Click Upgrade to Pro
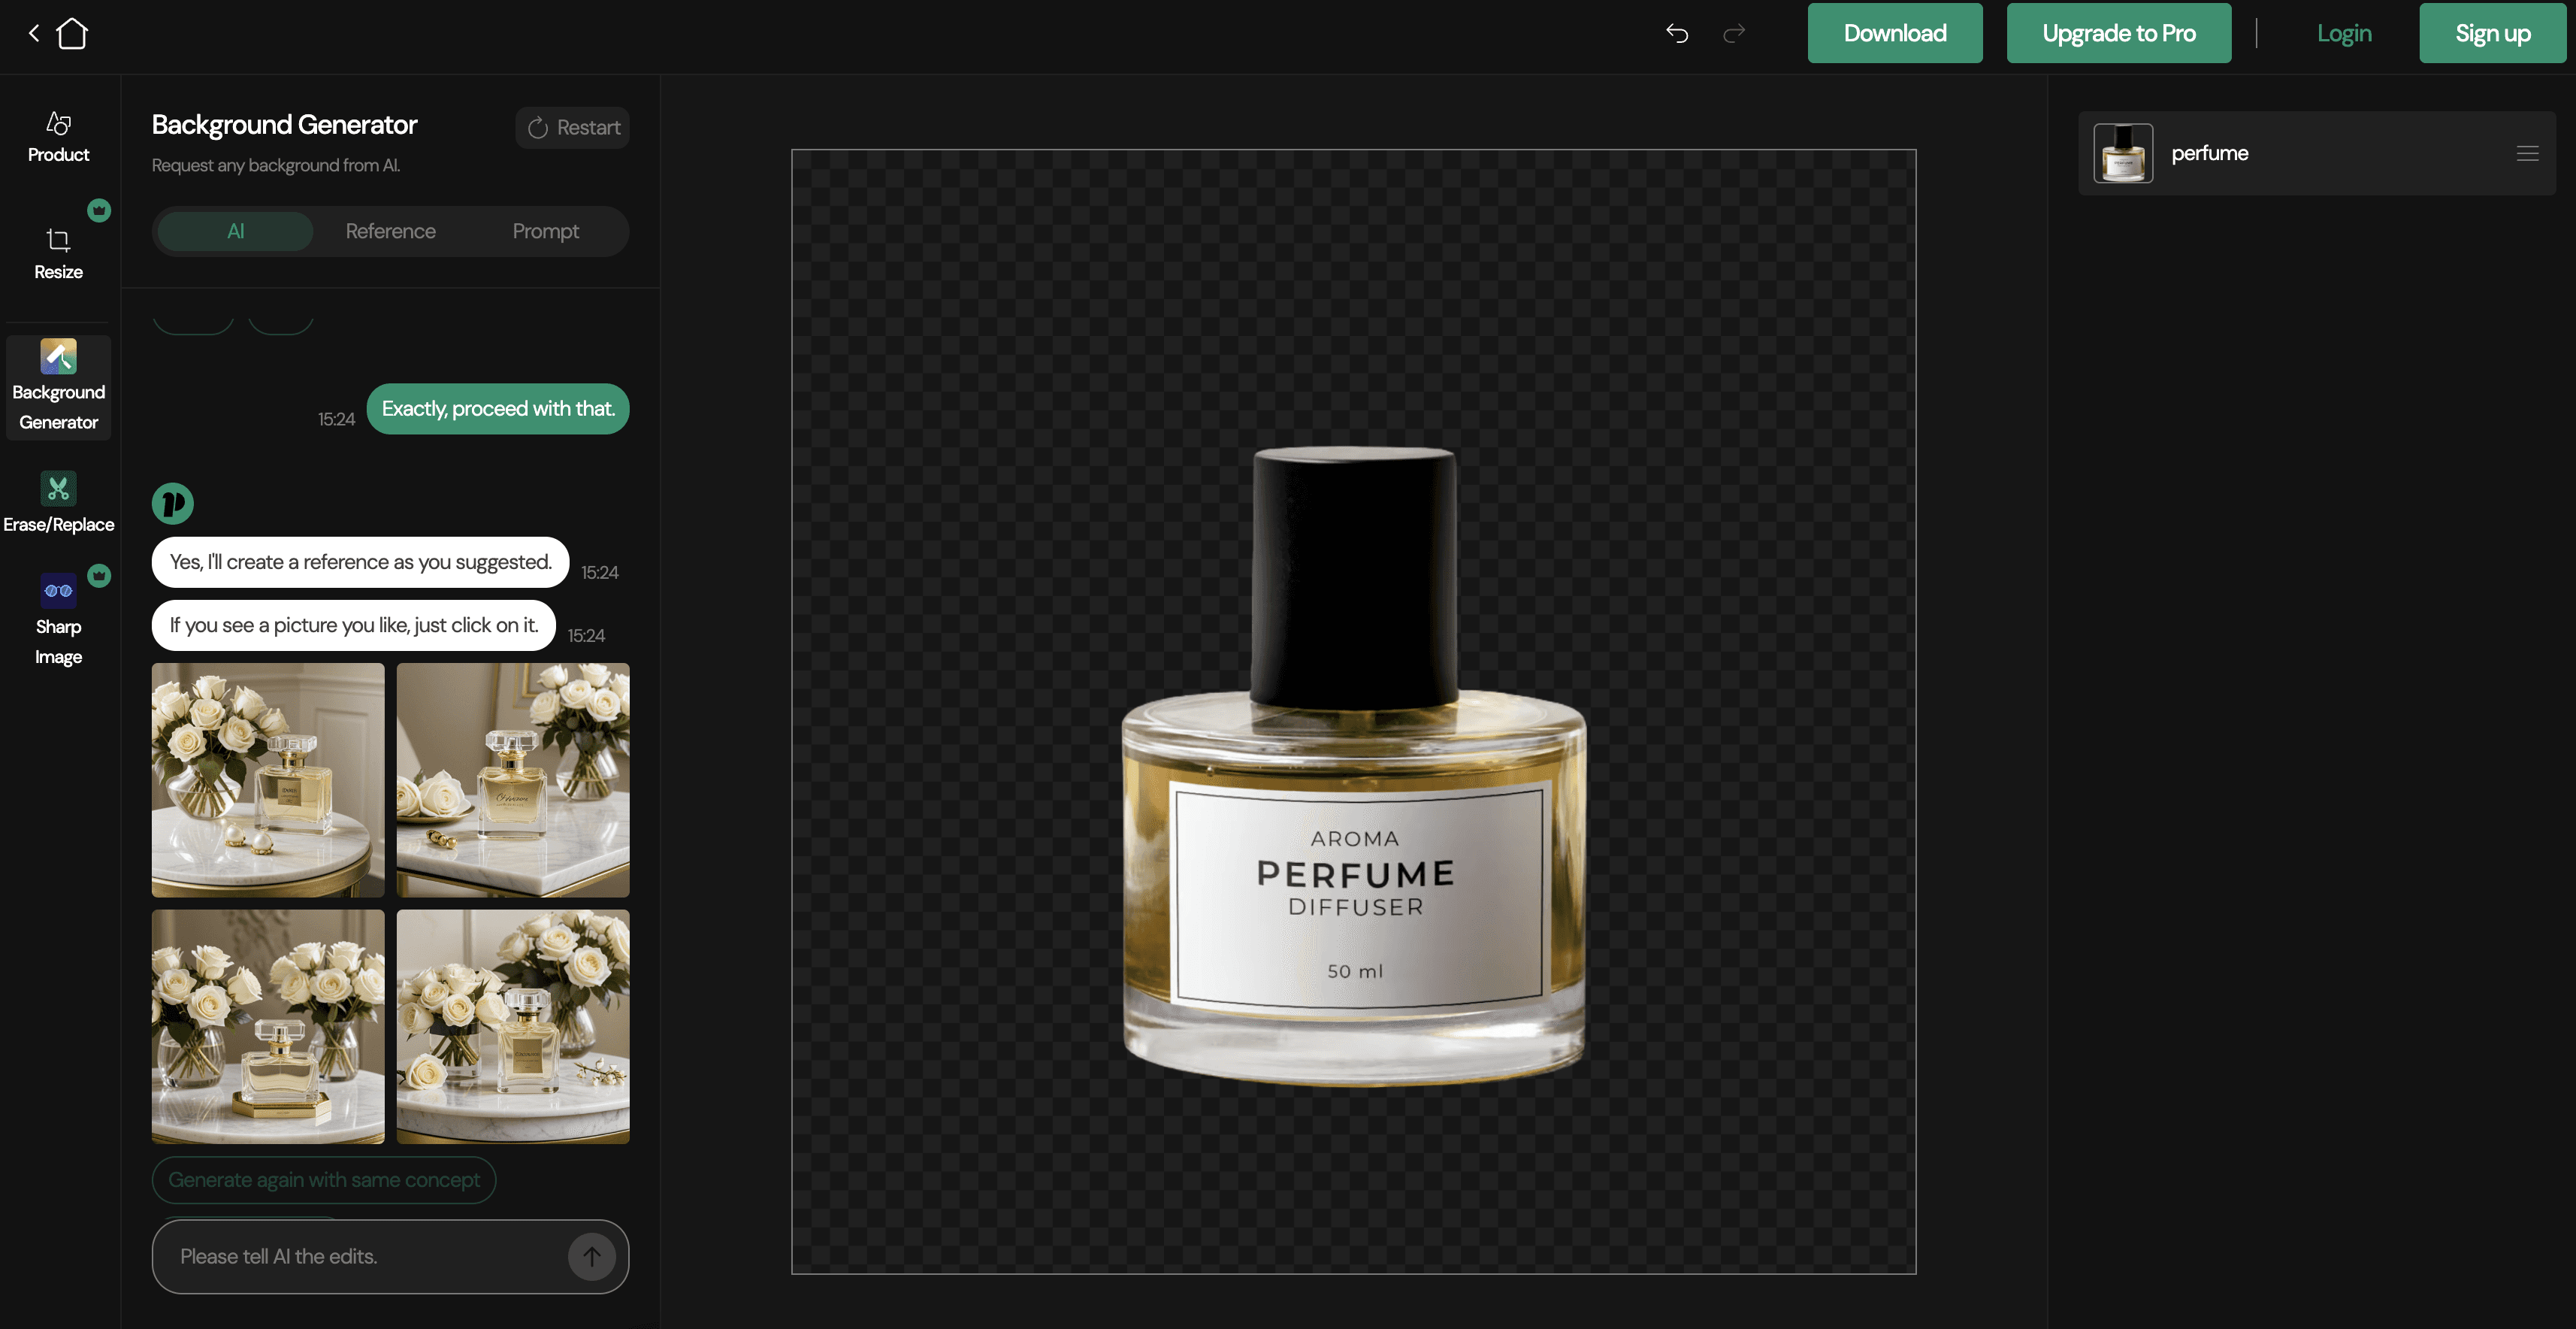 tap(2118, 33)
